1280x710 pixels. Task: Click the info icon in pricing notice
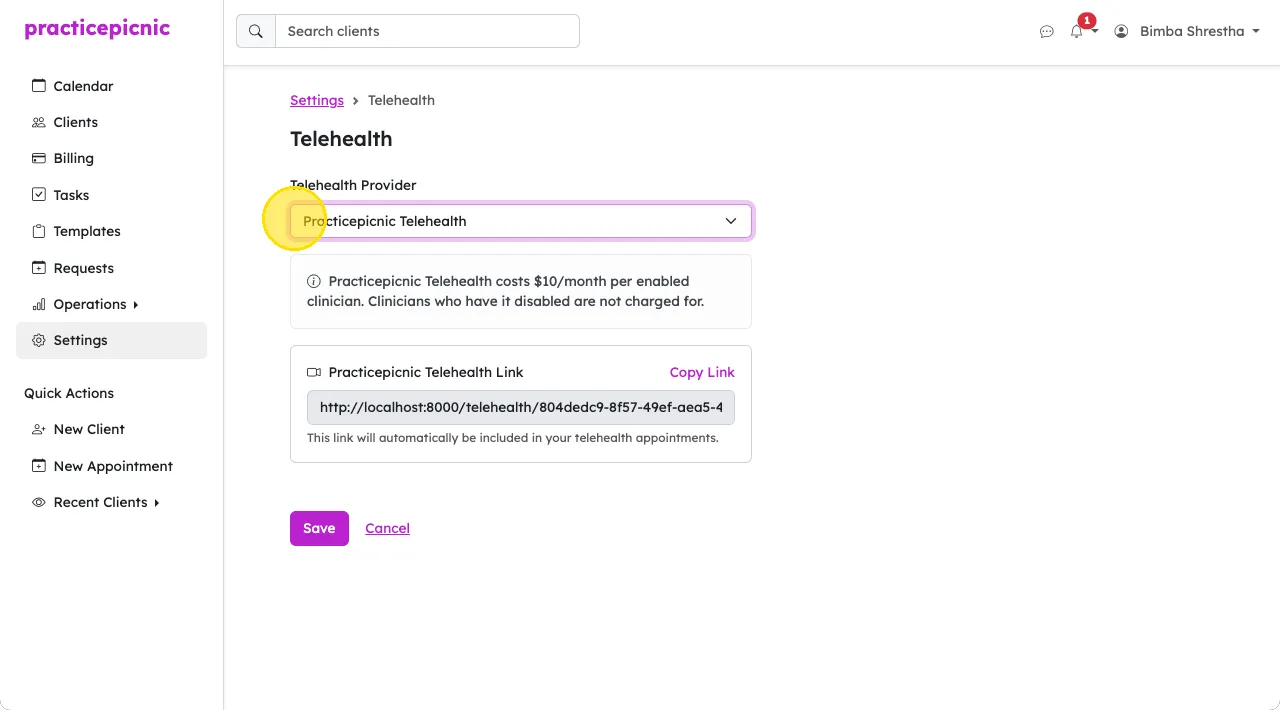point(314,281)
